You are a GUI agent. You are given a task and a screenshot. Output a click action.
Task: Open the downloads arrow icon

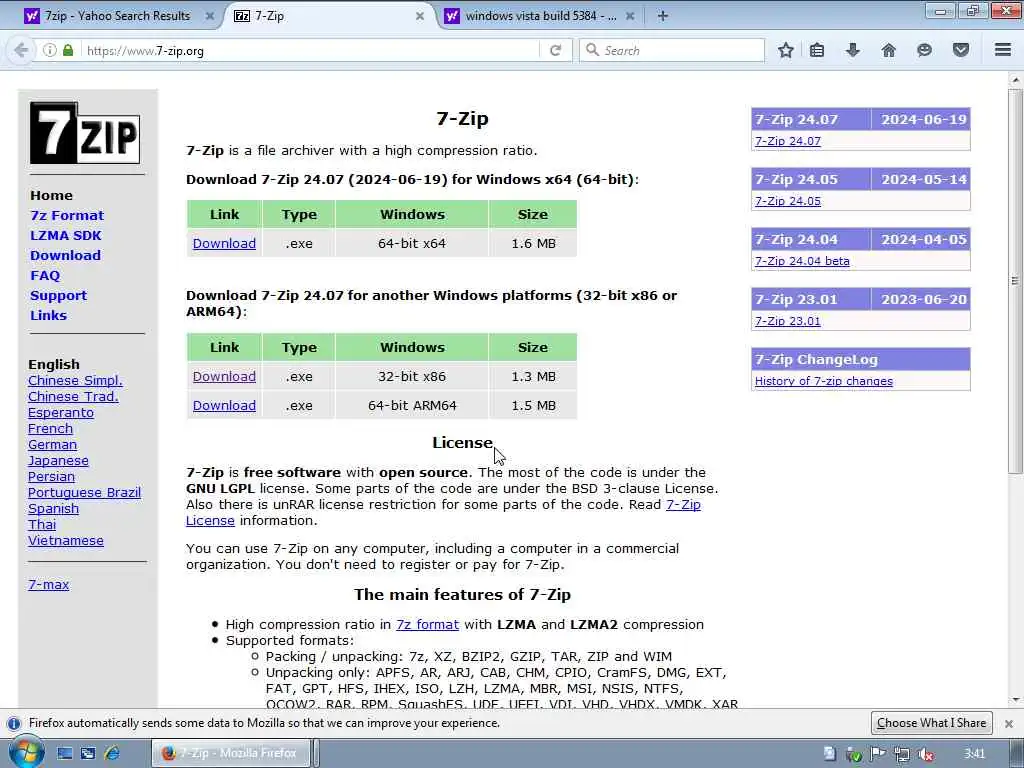pyautogui.click(x=853, y=50)
